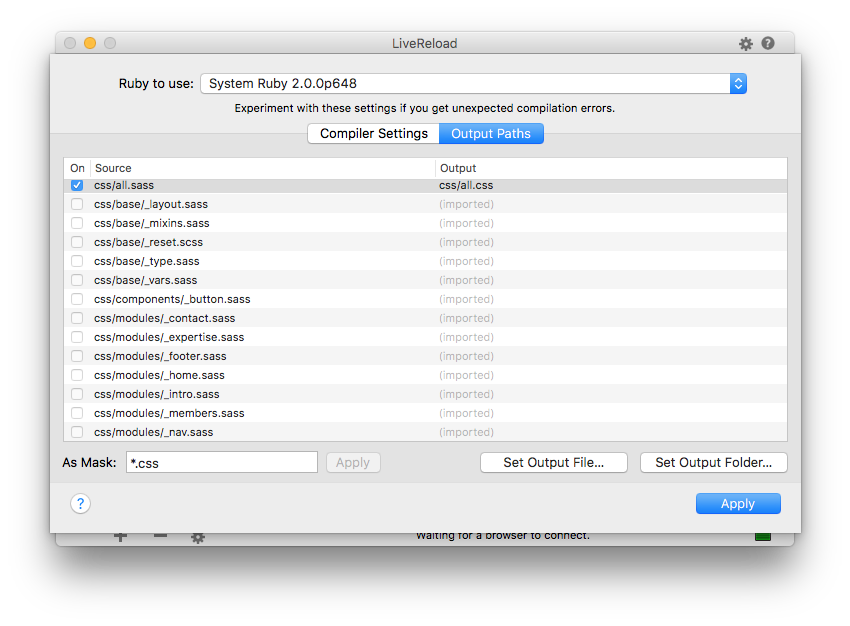Image resolution: width=850 pixels, height=626 pixels.
Task: Select css/modules/_intro.sass row text
Action: [157, 394]
